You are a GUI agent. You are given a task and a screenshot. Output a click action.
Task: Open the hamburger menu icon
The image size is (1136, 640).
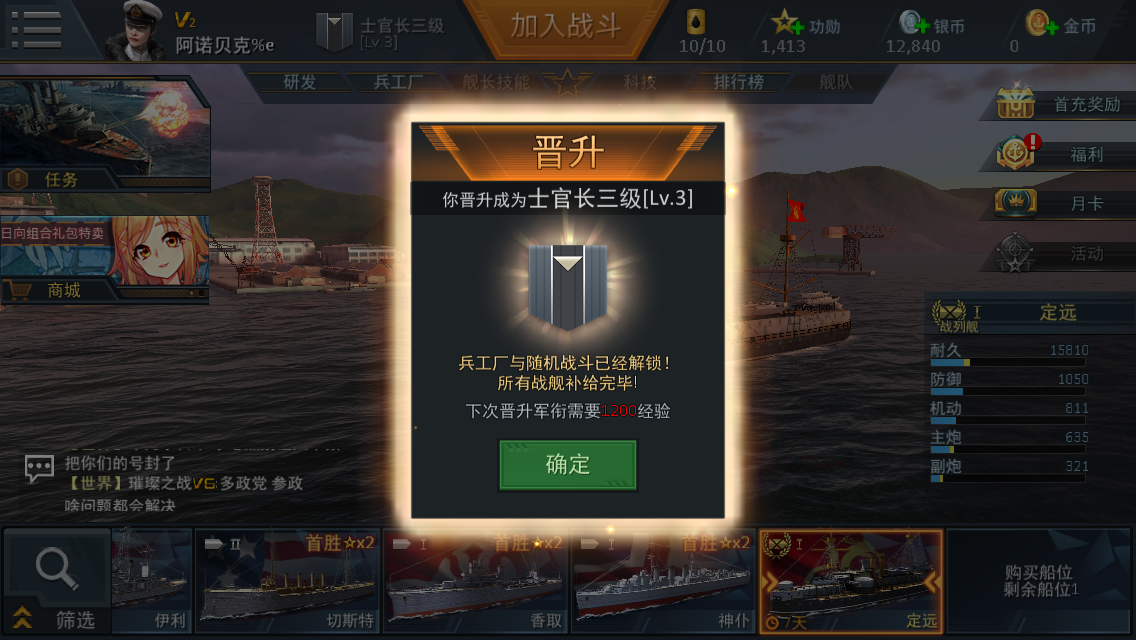36,28
